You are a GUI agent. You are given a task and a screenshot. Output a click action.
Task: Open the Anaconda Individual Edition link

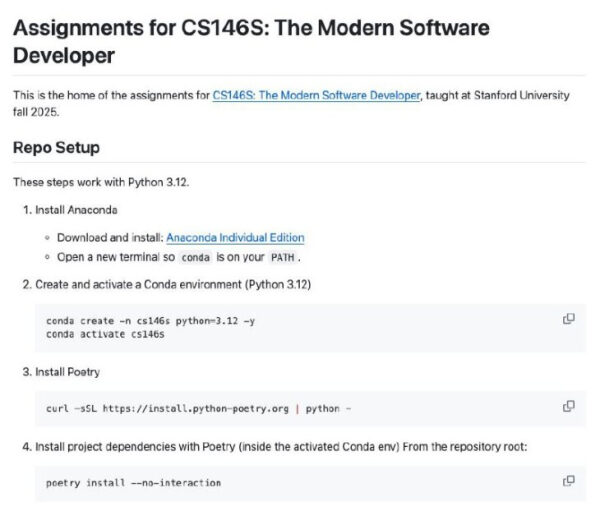pyautogui.click(x=235, y=238)
